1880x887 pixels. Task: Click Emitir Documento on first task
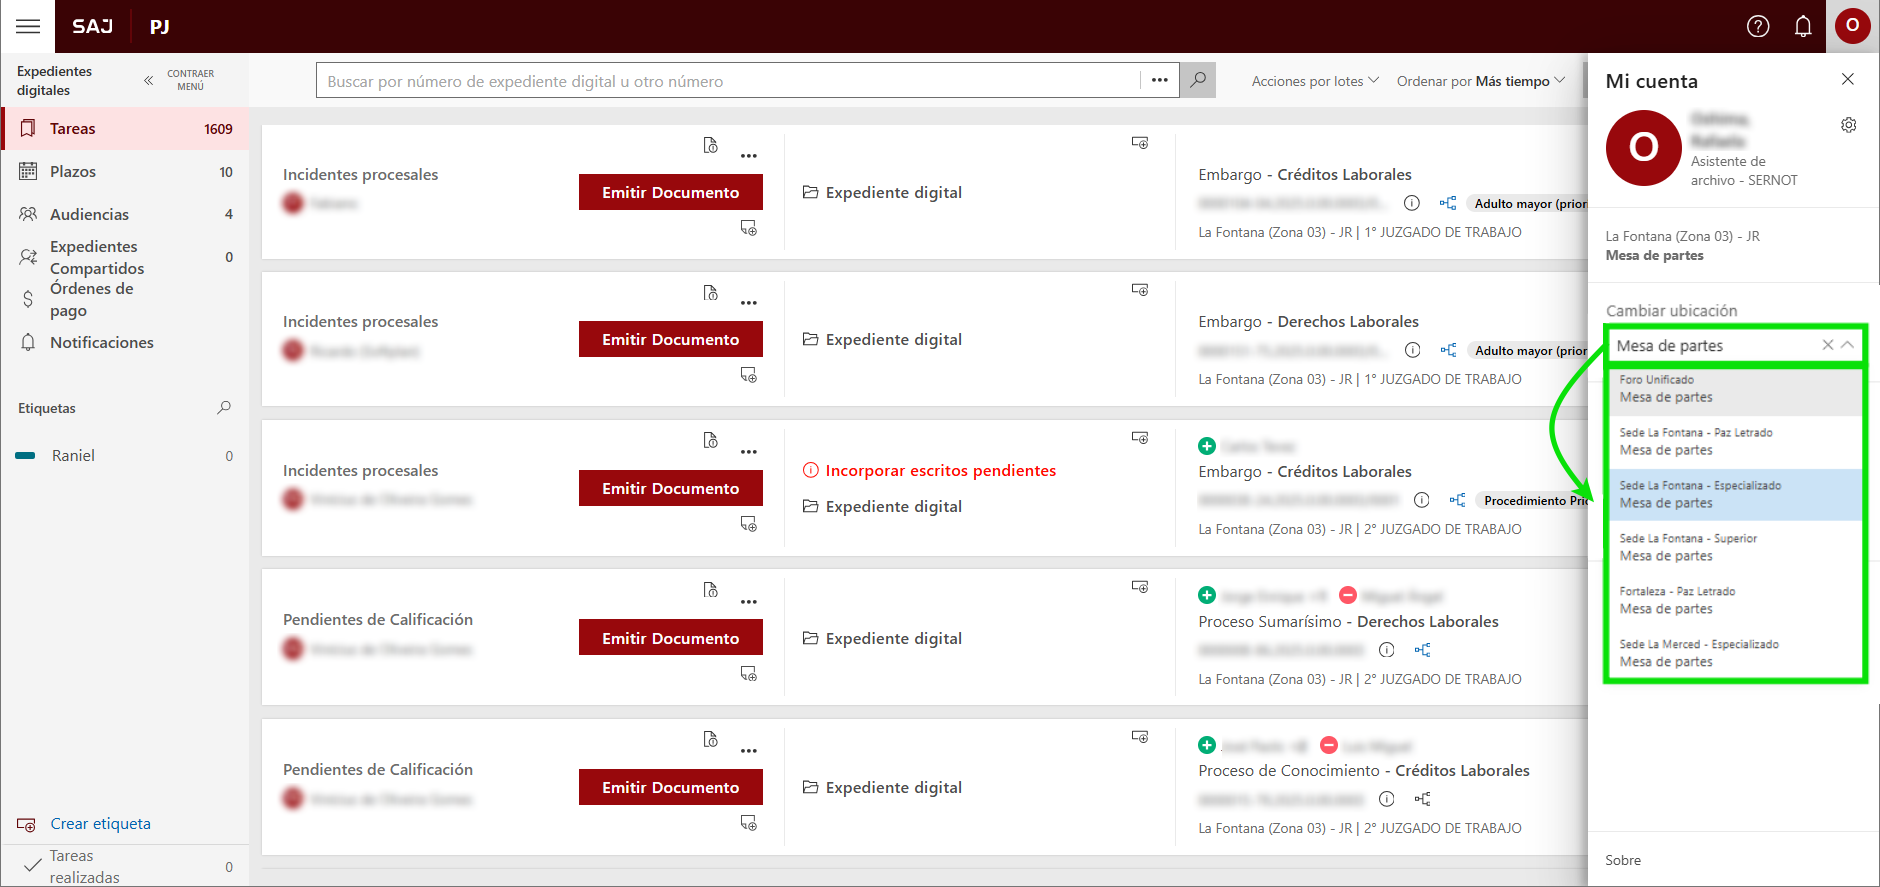(x=670, y=192)
